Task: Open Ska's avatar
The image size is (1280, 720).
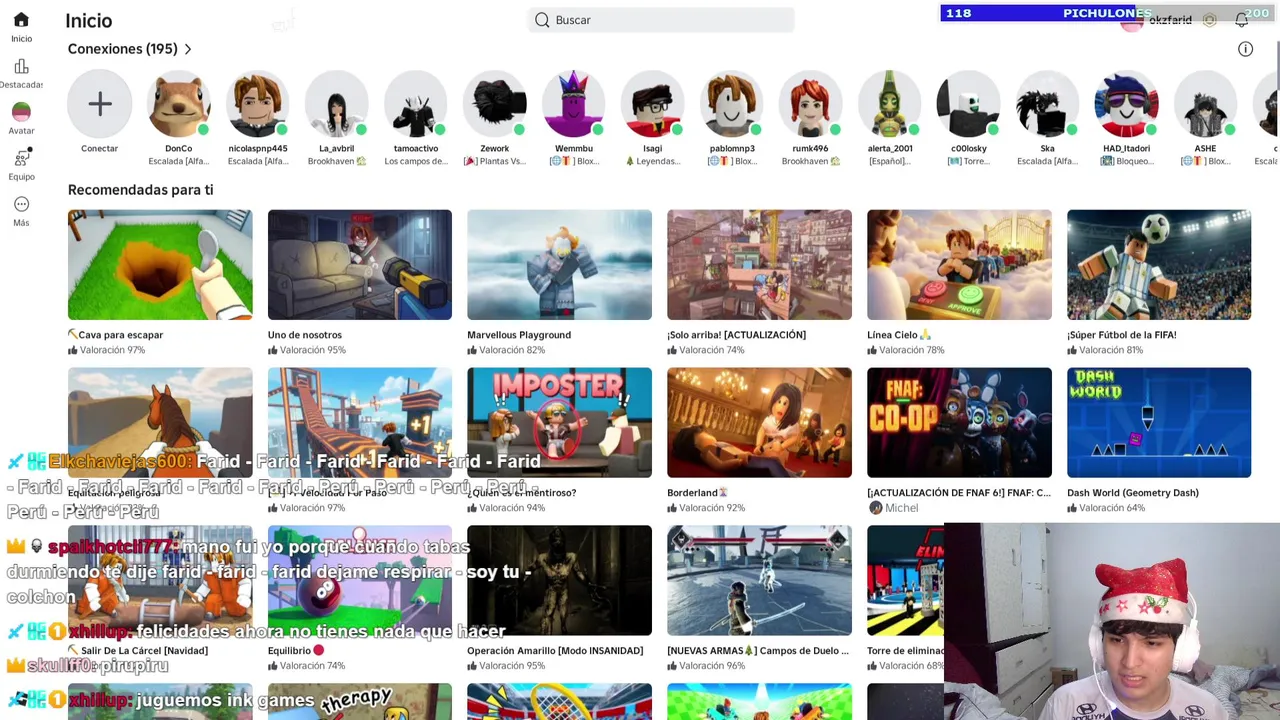Action: [1048, 104]
